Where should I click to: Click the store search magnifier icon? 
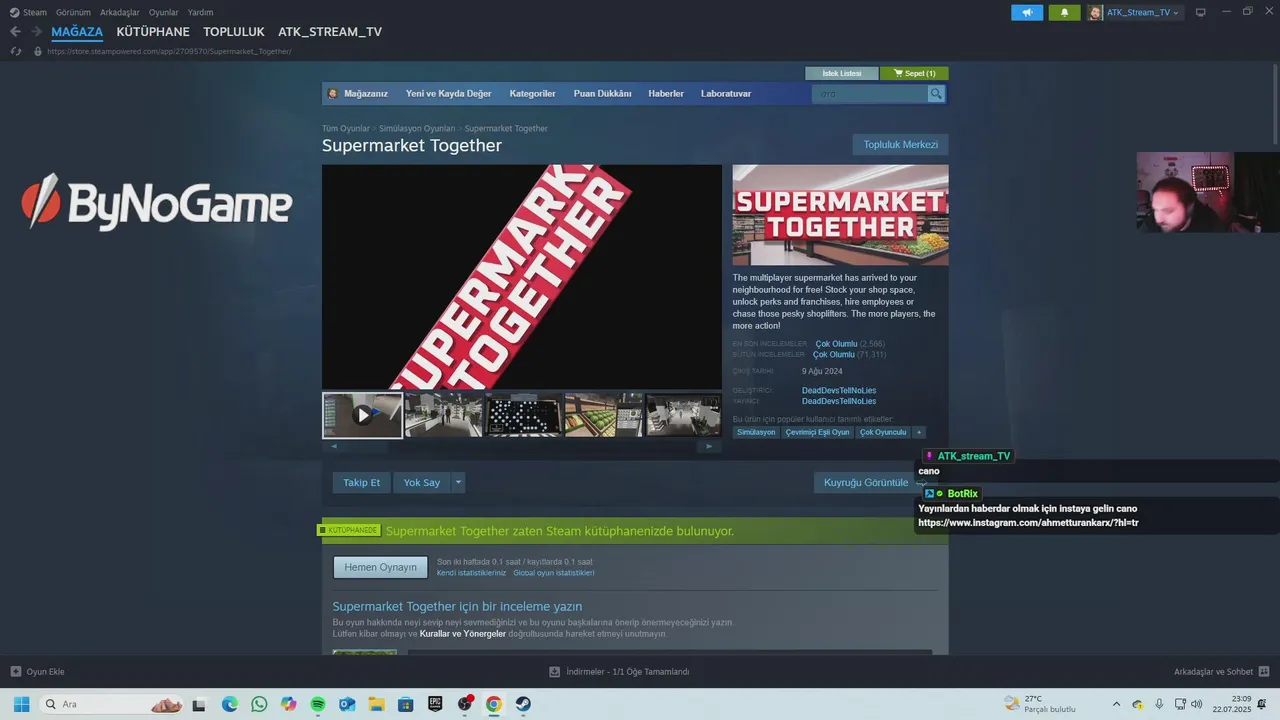click(936, 94)
